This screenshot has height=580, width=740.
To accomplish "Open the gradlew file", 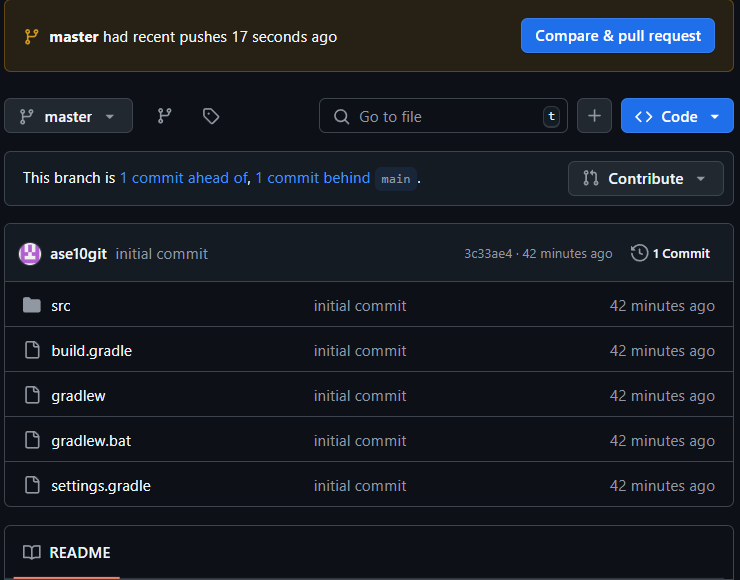I will [x=78, y=396].
